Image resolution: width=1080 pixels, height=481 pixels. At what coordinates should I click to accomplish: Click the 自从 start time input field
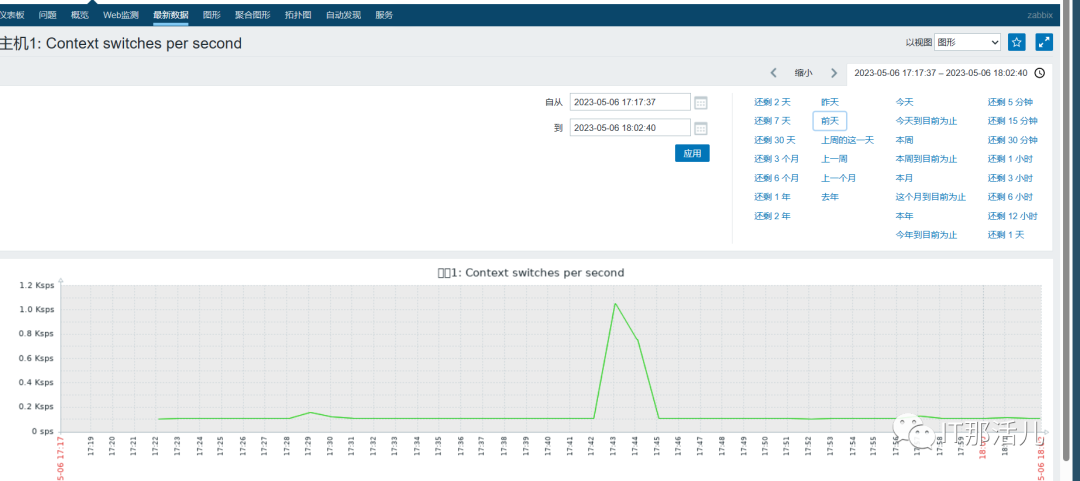pos(630,102)
